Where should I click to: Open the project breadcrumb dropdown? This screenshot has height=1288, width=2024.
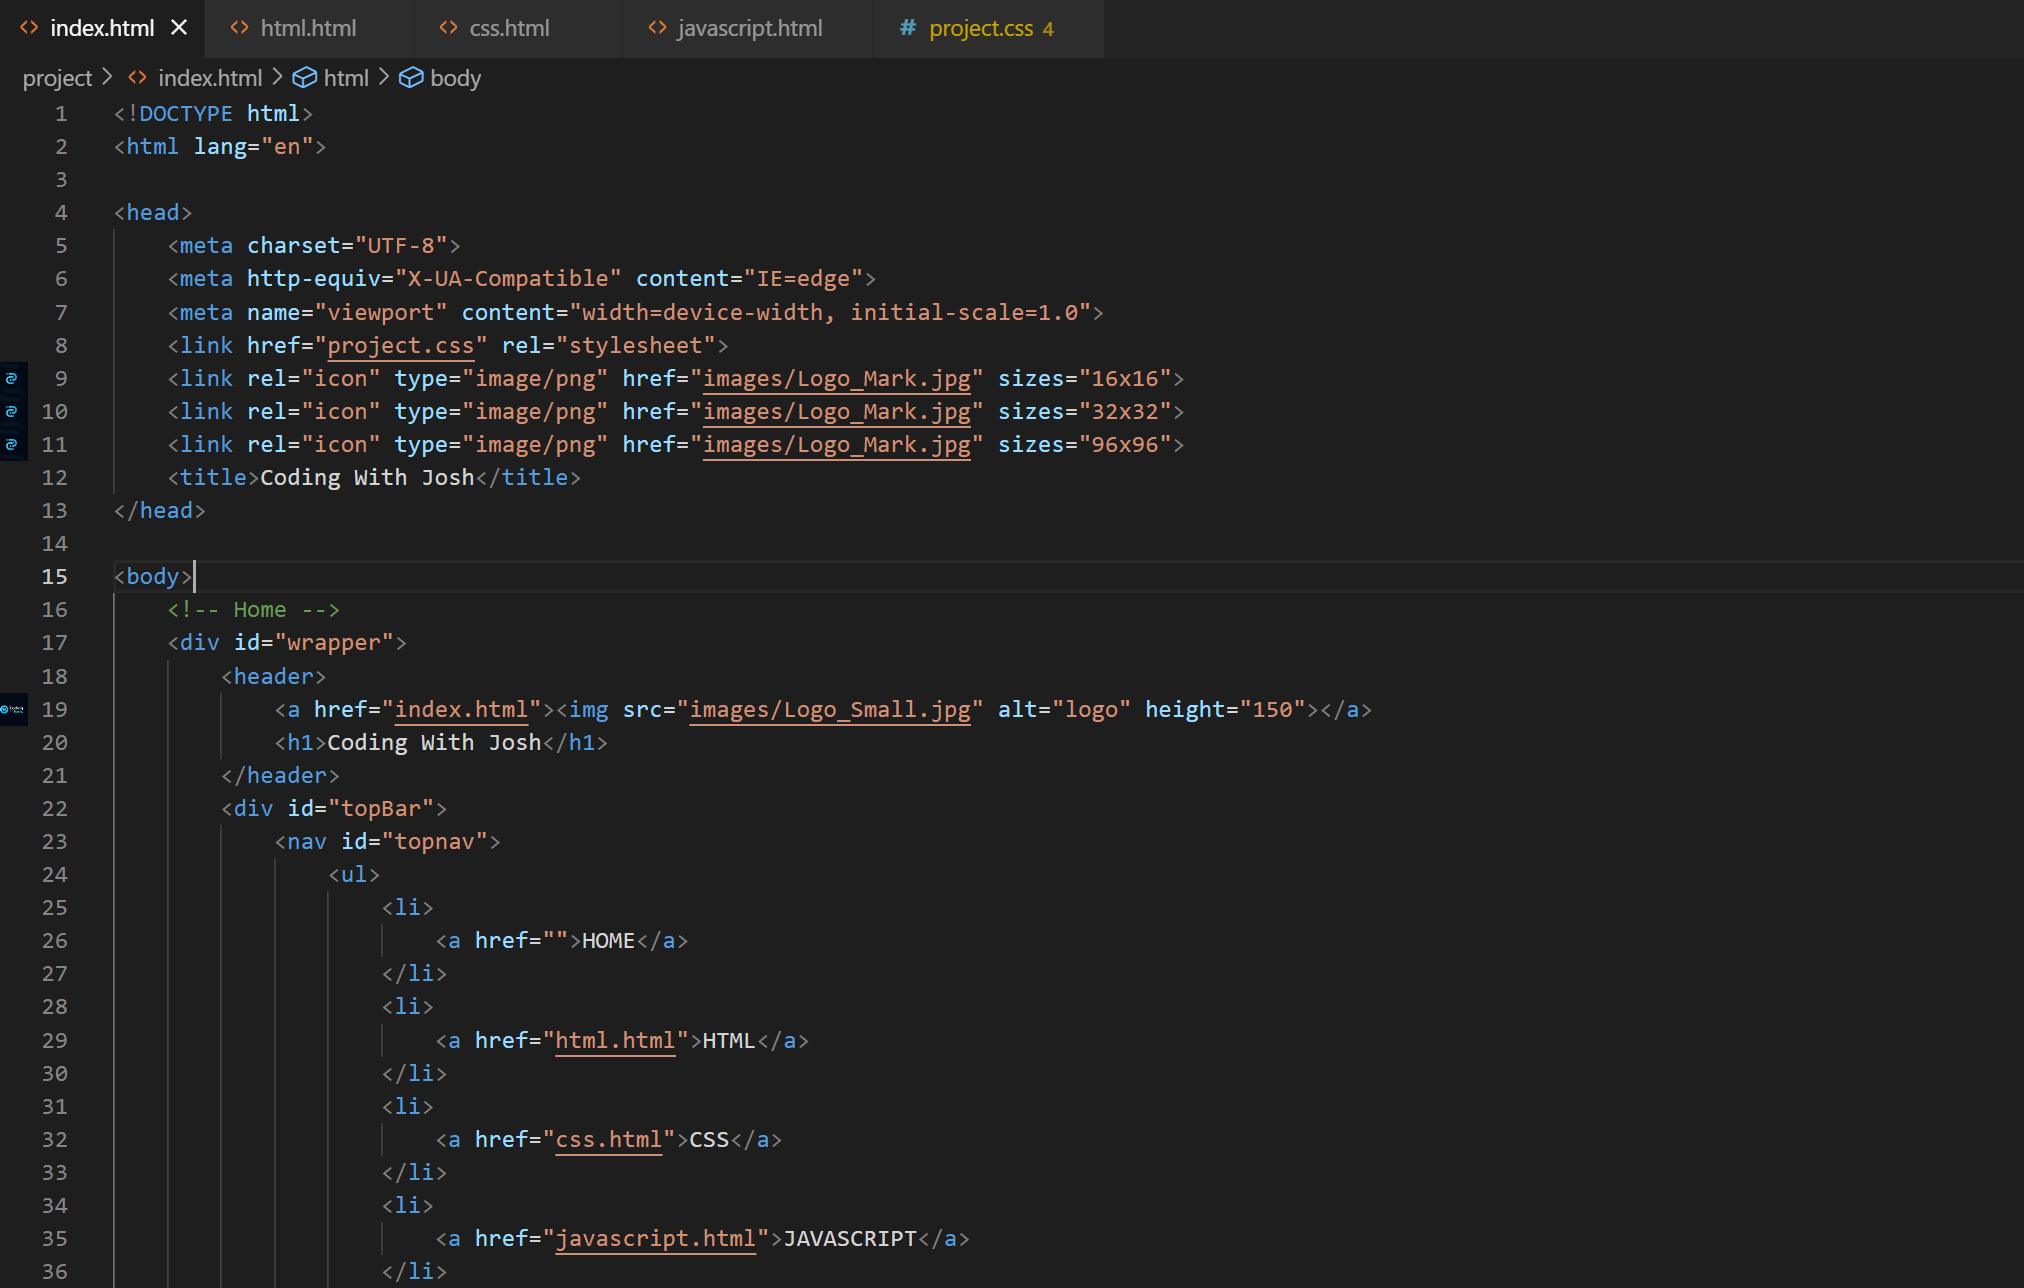coord(57,77)
